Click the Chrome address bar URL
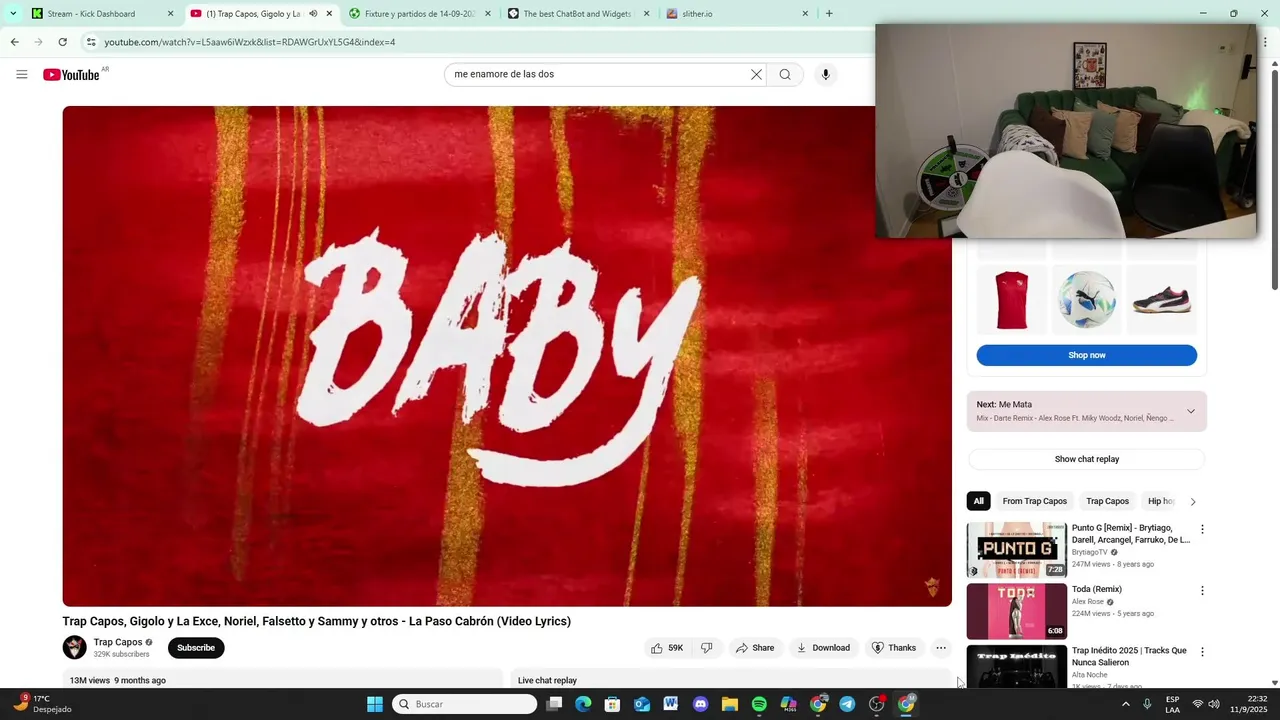The height and width of the screenshot is (720, 1280). click(x=250, y=42)
